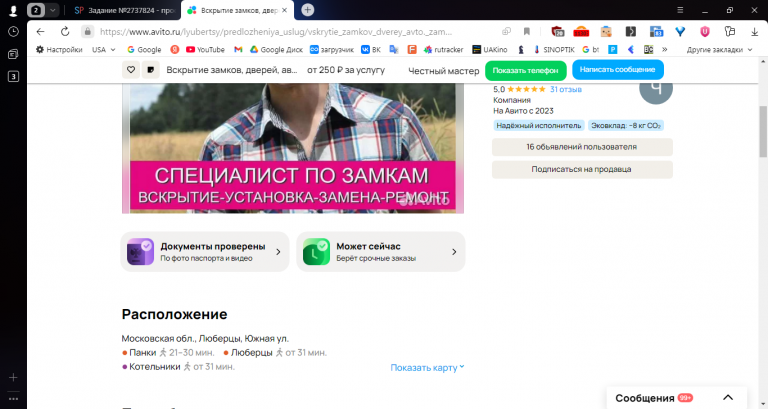
Task: Reload the Avito page
Action: tap(65, 32)
